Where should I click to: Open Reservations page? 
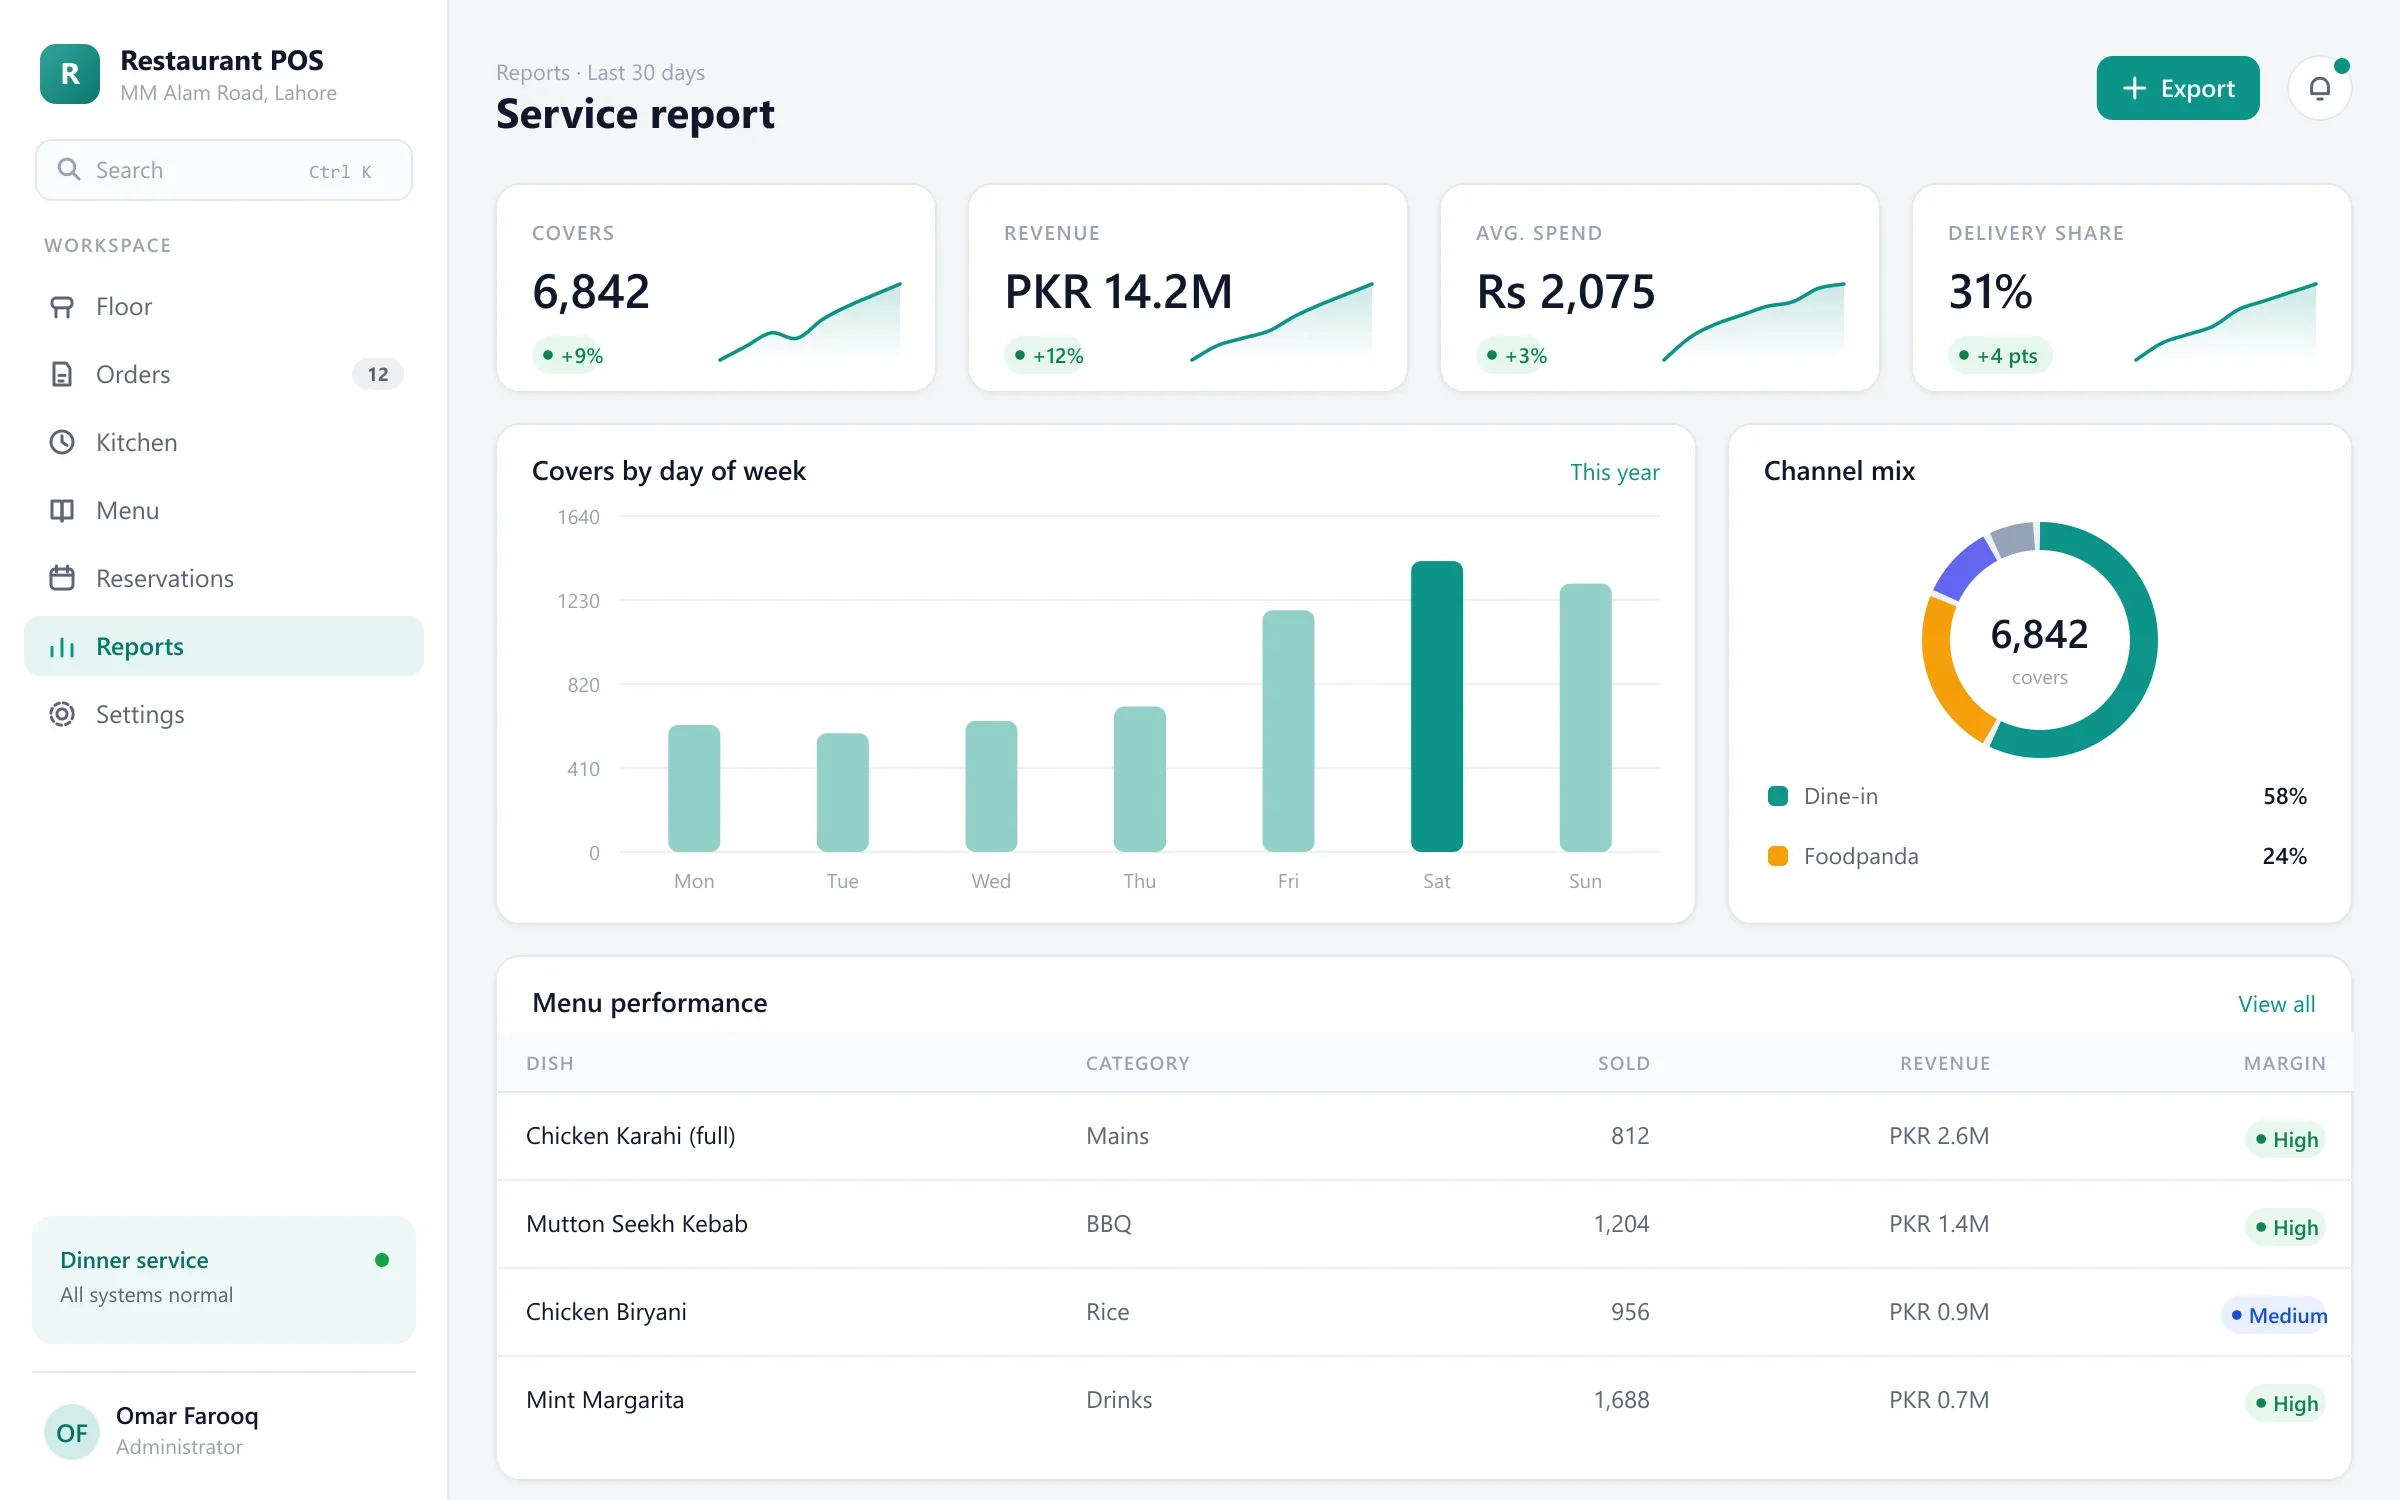point(224,579)
